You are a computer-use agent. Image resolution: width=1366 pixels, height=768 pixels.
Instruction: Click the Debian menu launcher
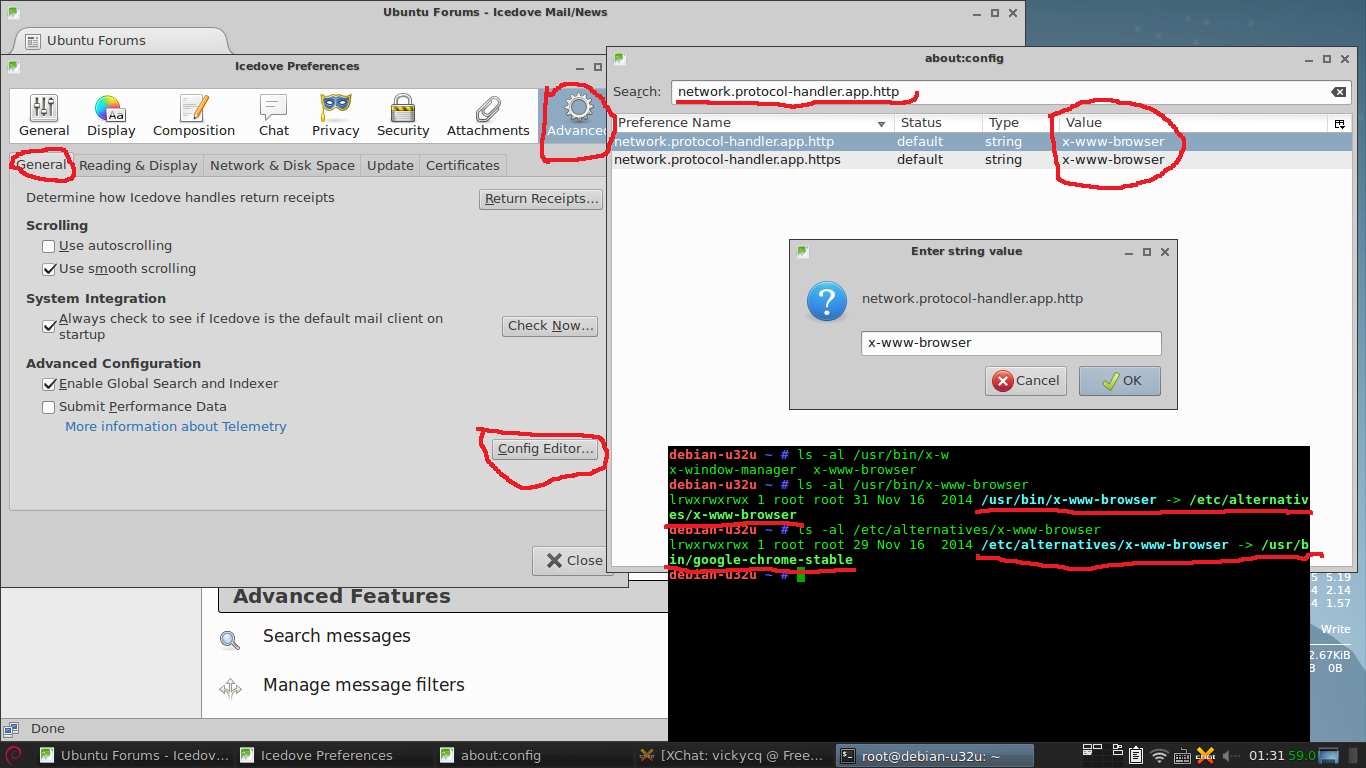[14, 755]
